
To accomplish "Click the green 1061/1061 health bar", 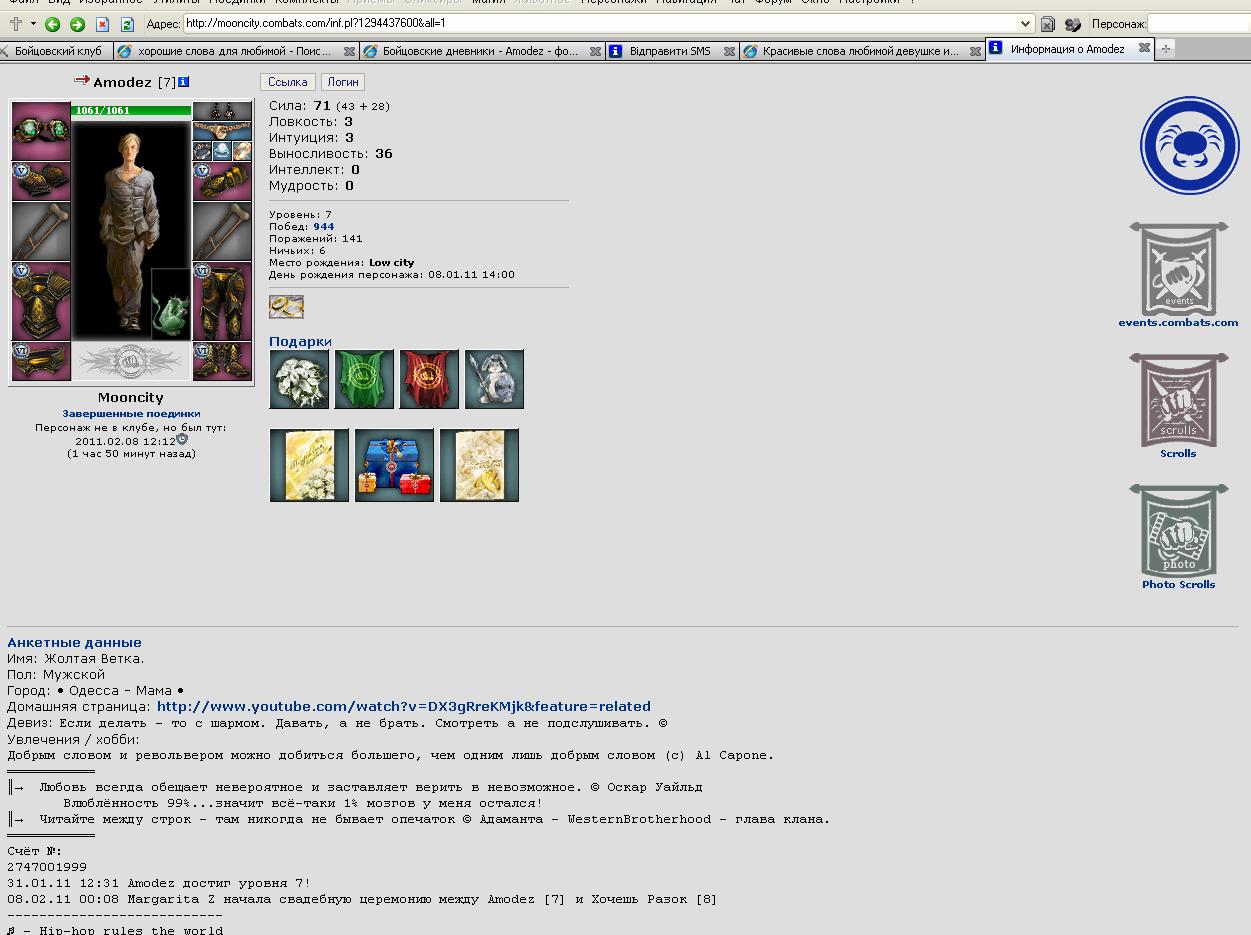I will [131, 110].
